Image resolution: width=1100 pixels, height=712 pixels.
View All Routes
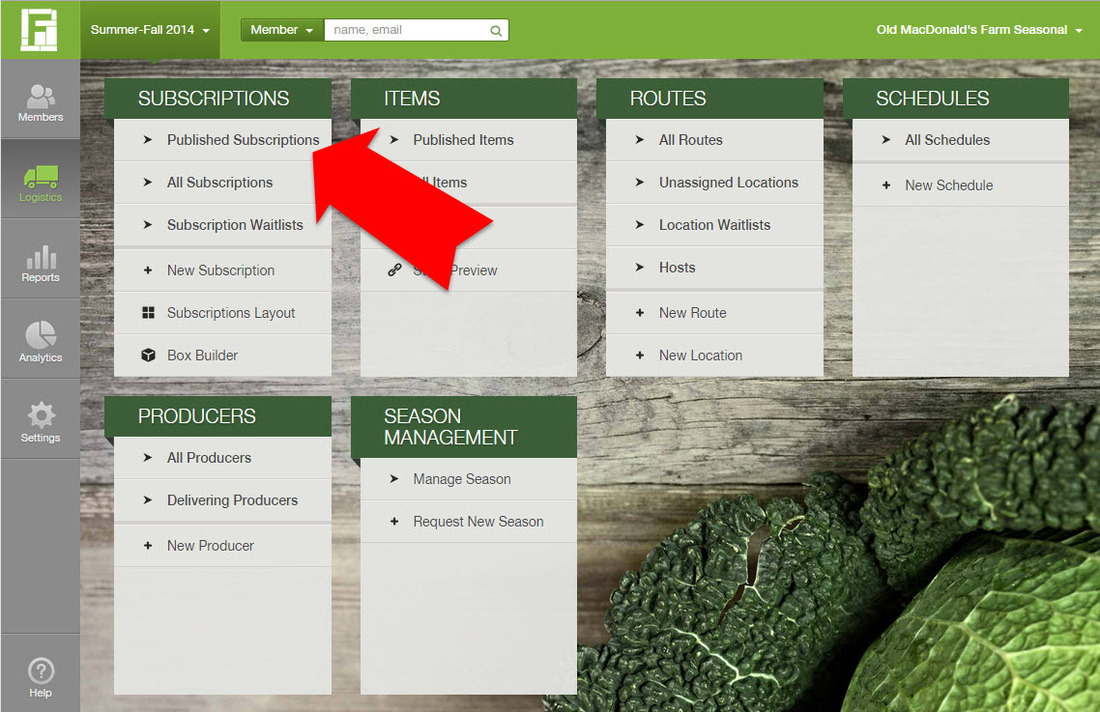(x=714, y=140)
